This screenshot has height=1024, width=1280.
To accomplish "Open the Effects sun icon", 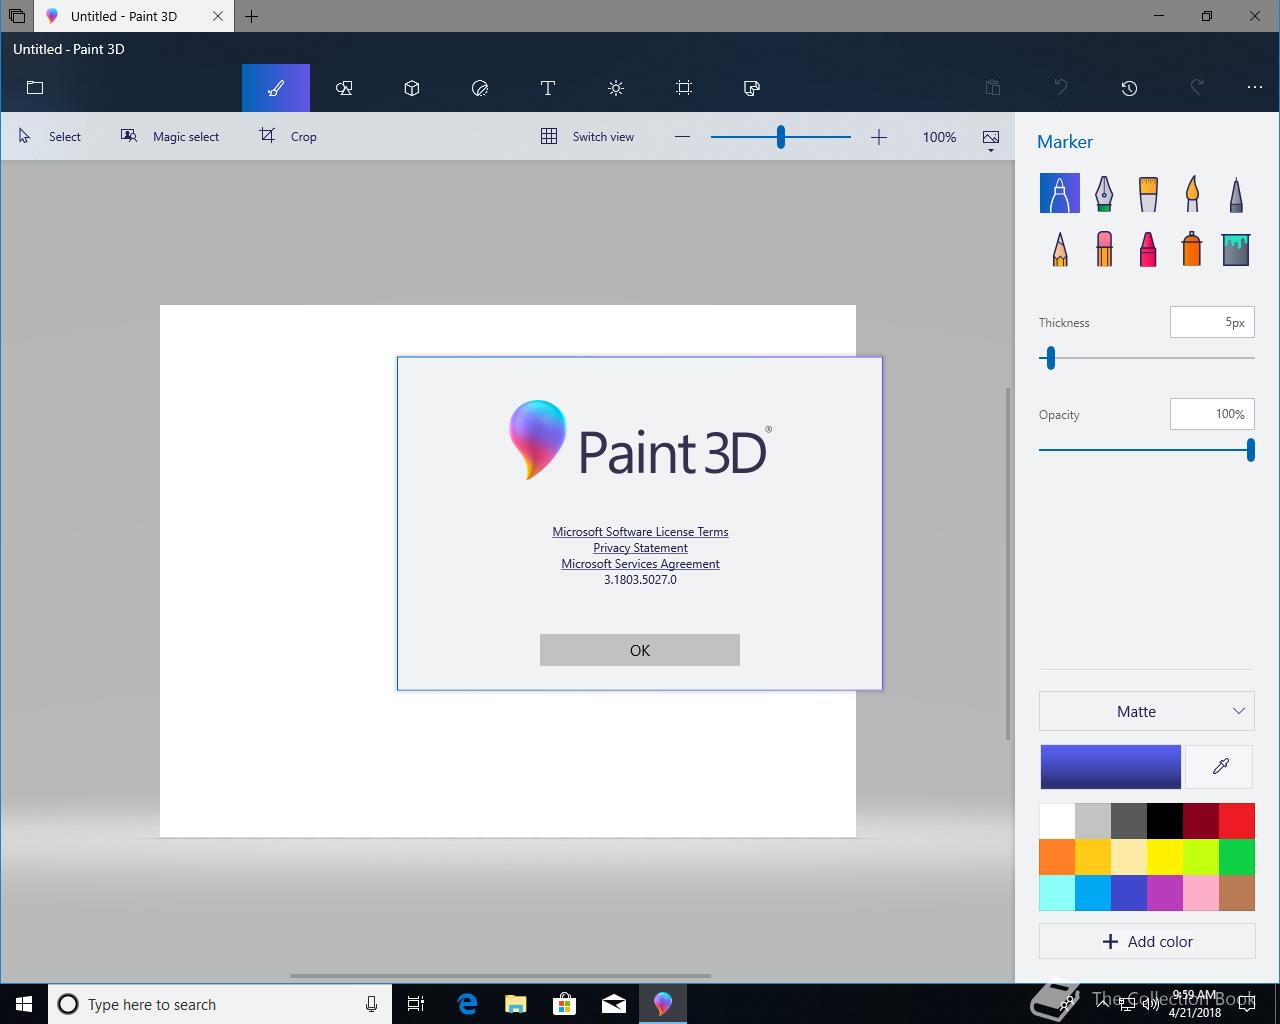I will coord(616,88).
